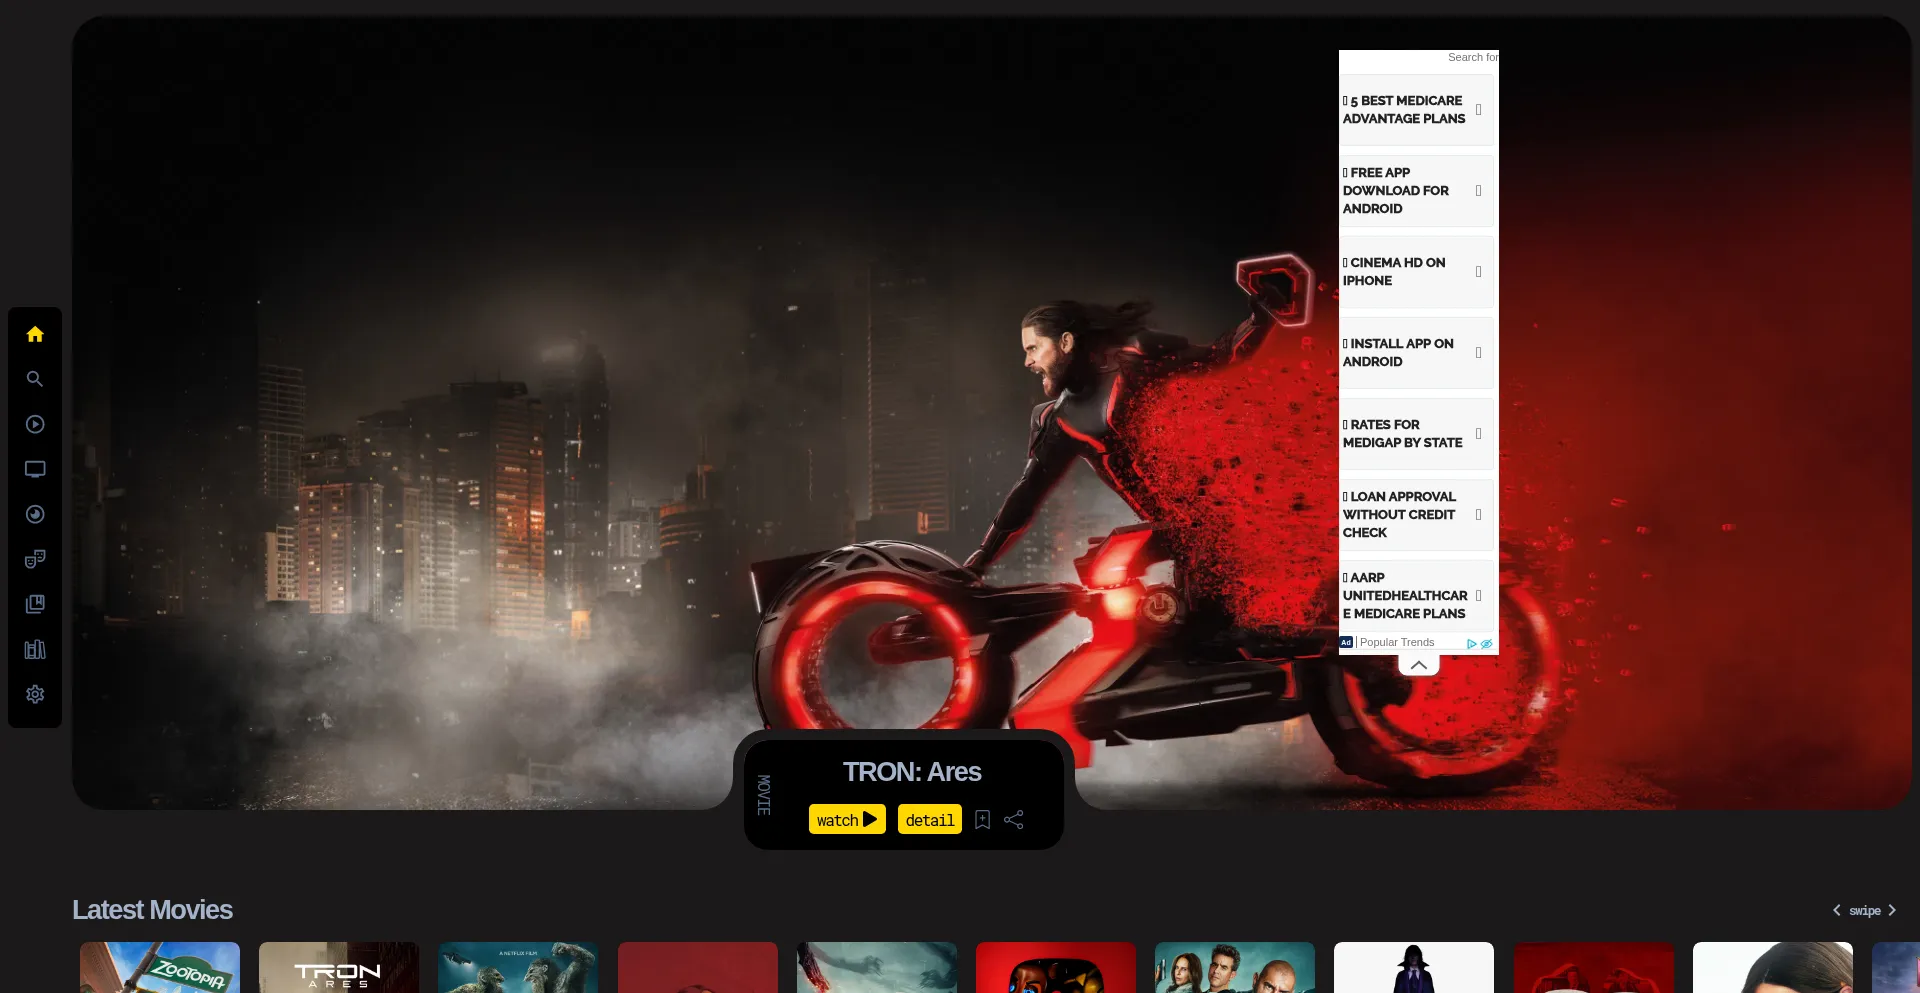The image size is (1920, 993).
Task: Open the 'Loan Approval Without Credit Check' ad link
Action: pos(1416,515)
